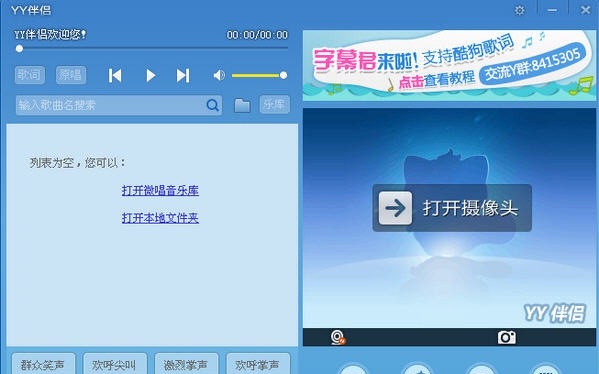Open the 打开本地文件夹 link
Viewport: 599px width, 374px height.
(x=160, y=218)
